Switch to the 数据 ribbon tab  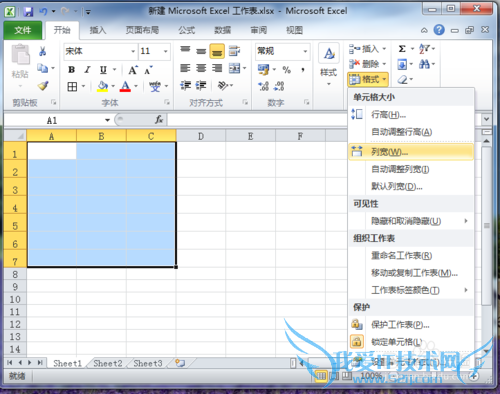223,30
